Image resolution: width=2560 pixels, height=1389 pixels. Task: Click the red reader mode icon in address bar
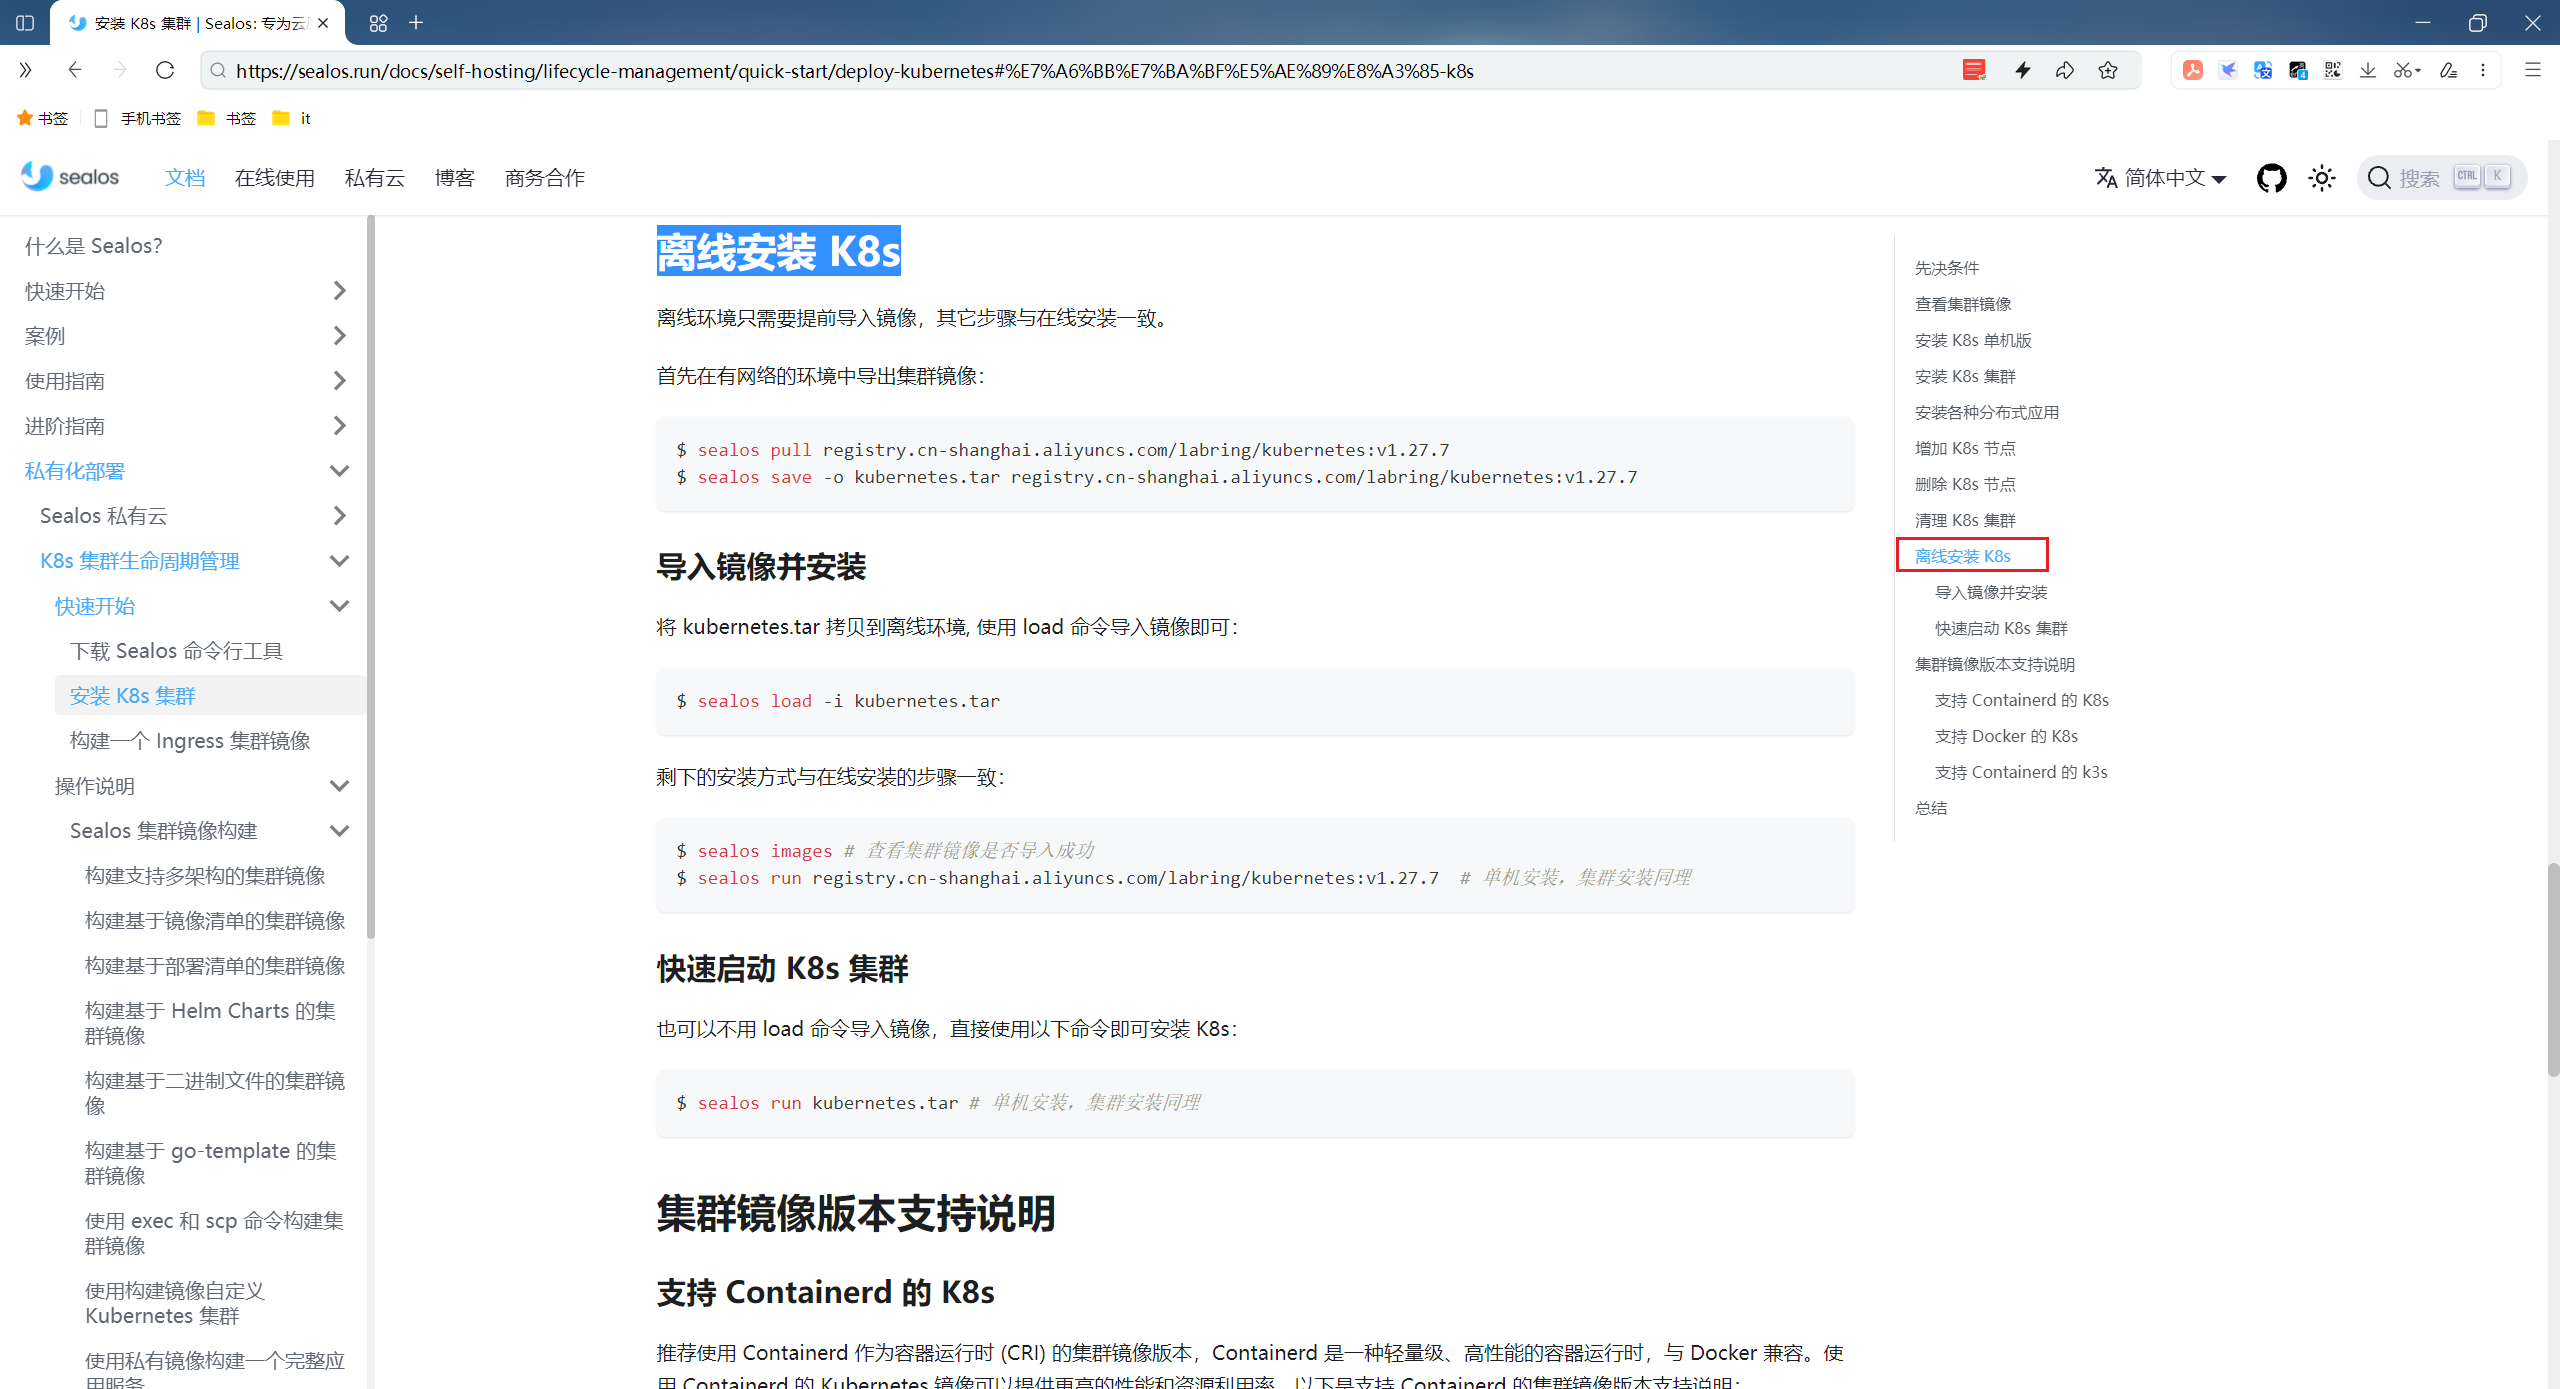pyautogui.click(x=1974, y=70)
